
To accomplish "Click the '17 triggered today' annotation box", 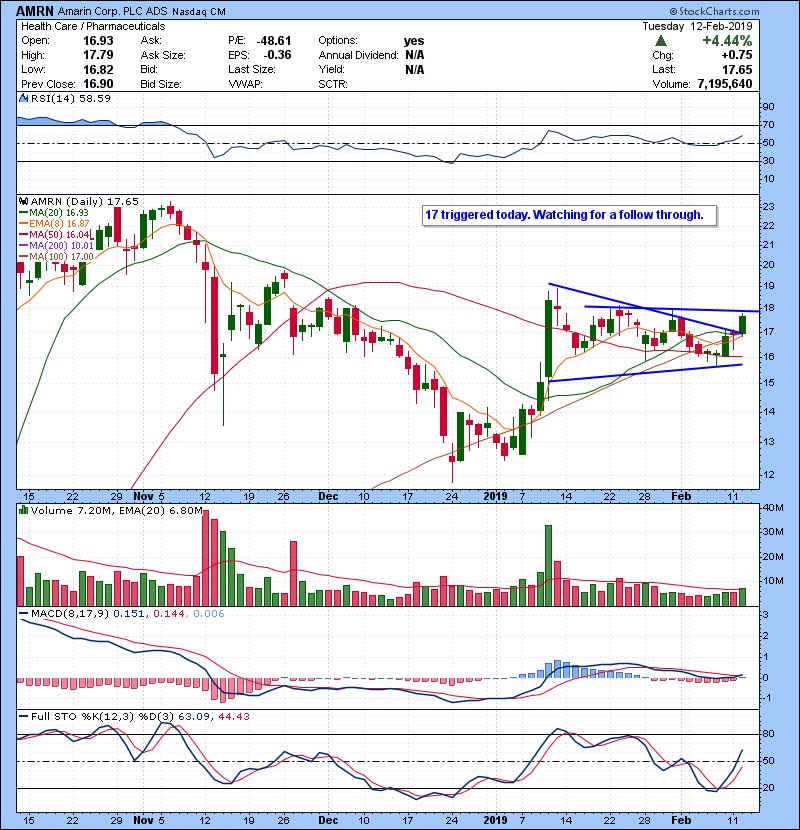I will pyautogui.click(x=569, y=215).
